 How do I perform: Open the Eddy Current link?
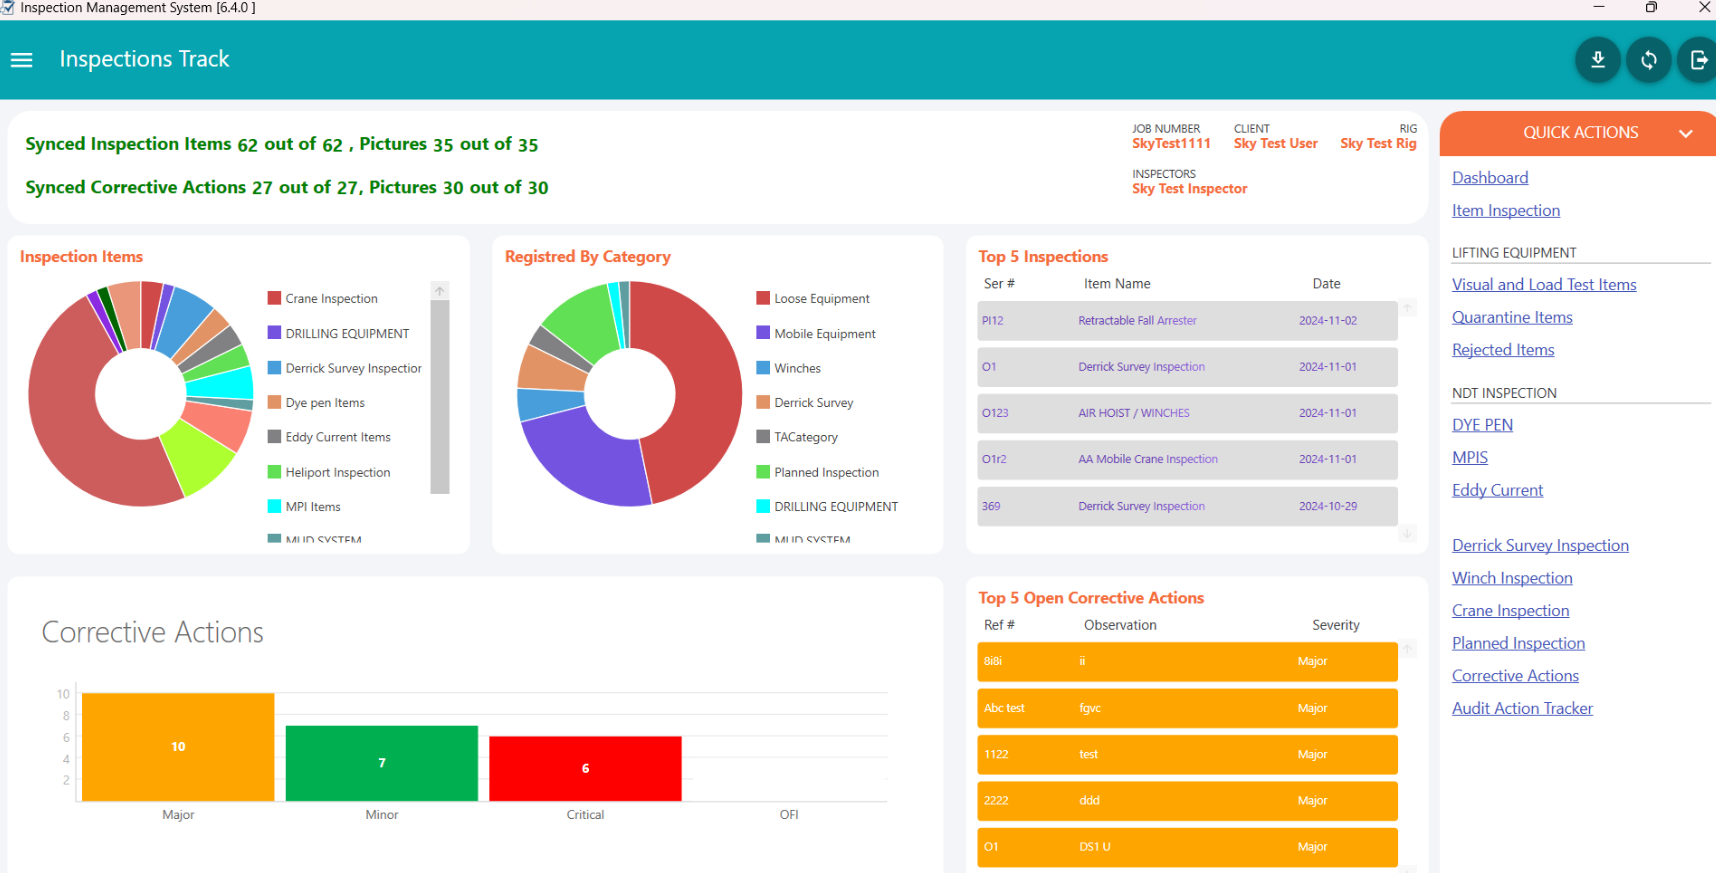click(1497, 490)
